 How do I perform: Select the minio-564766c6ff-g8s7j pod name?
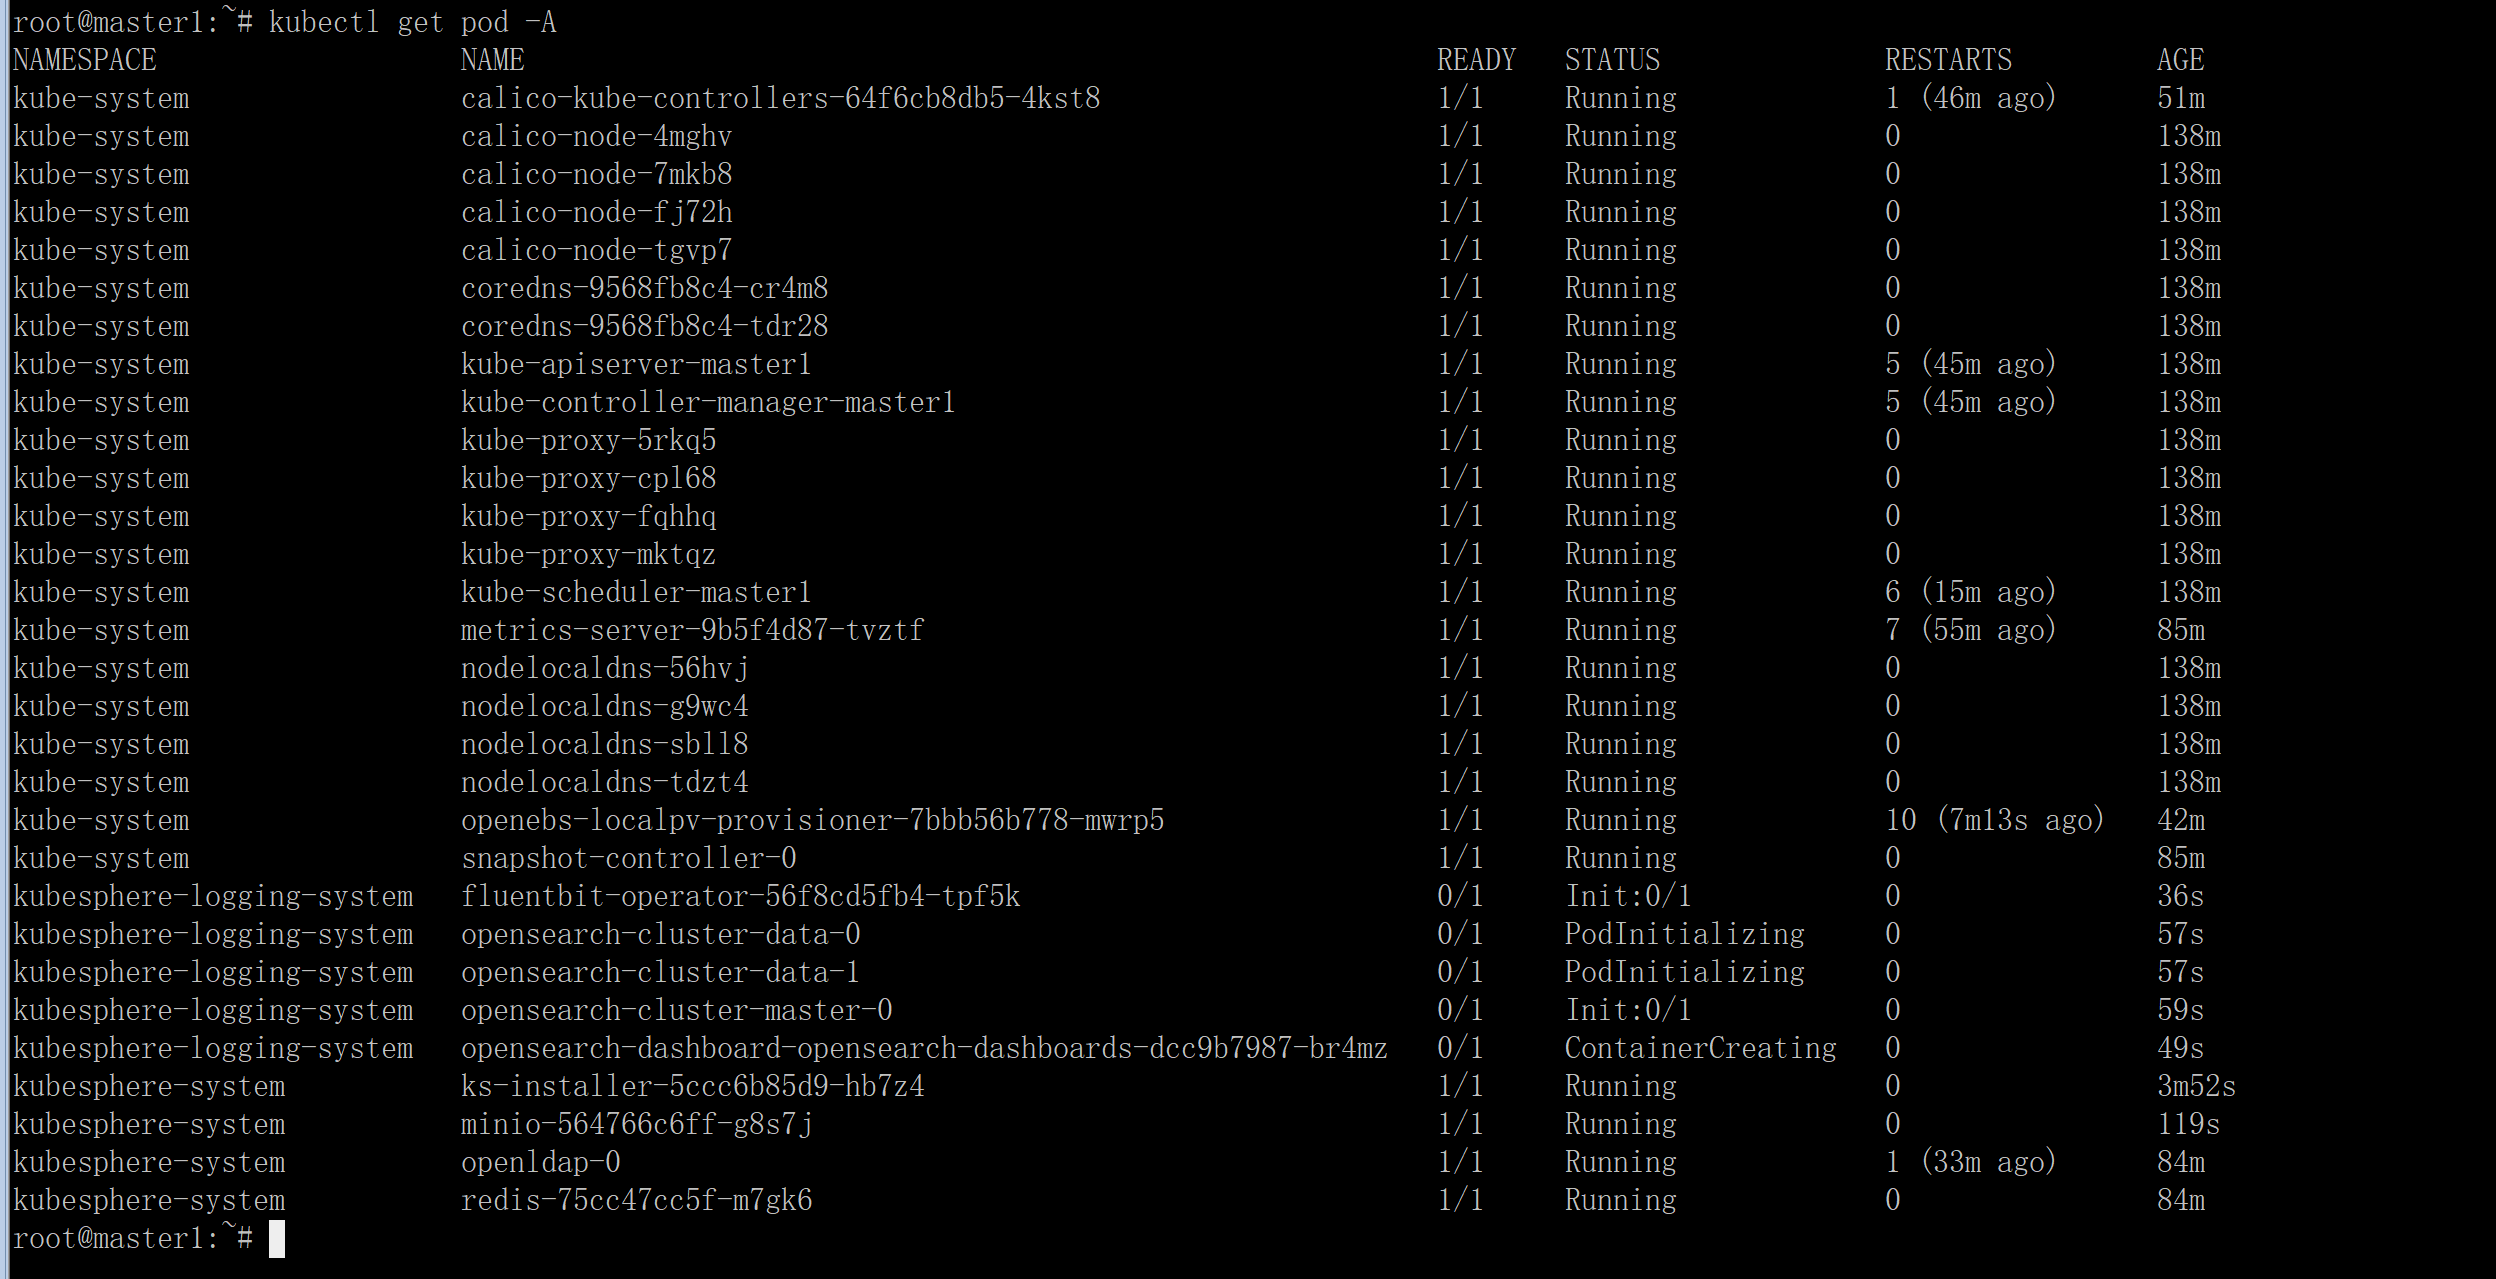click(x=636, y=1124)
